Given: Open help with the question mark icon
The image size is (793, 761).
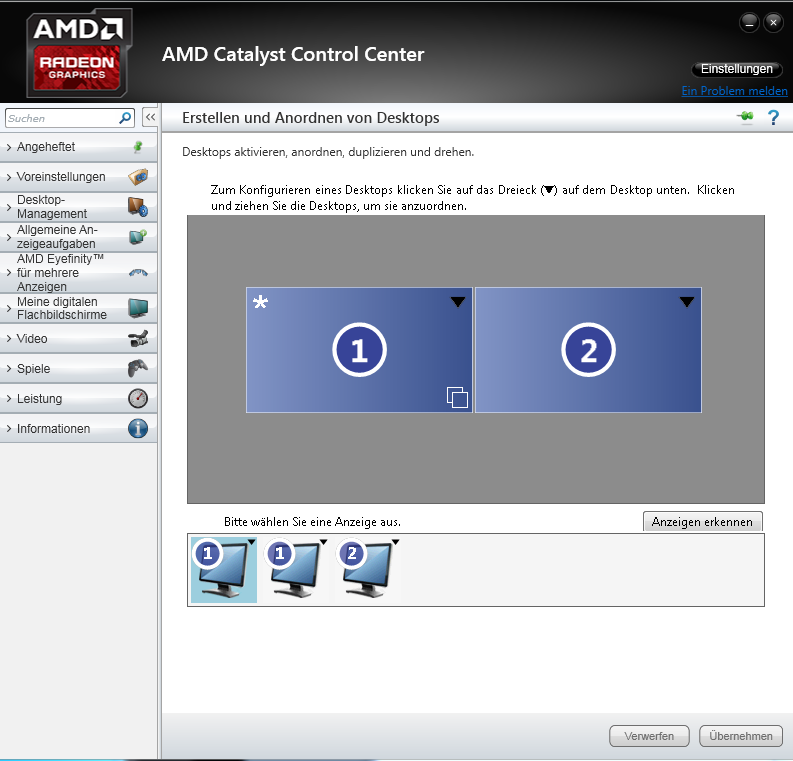Looking at the screenshot, I should (x=773, y=118).
